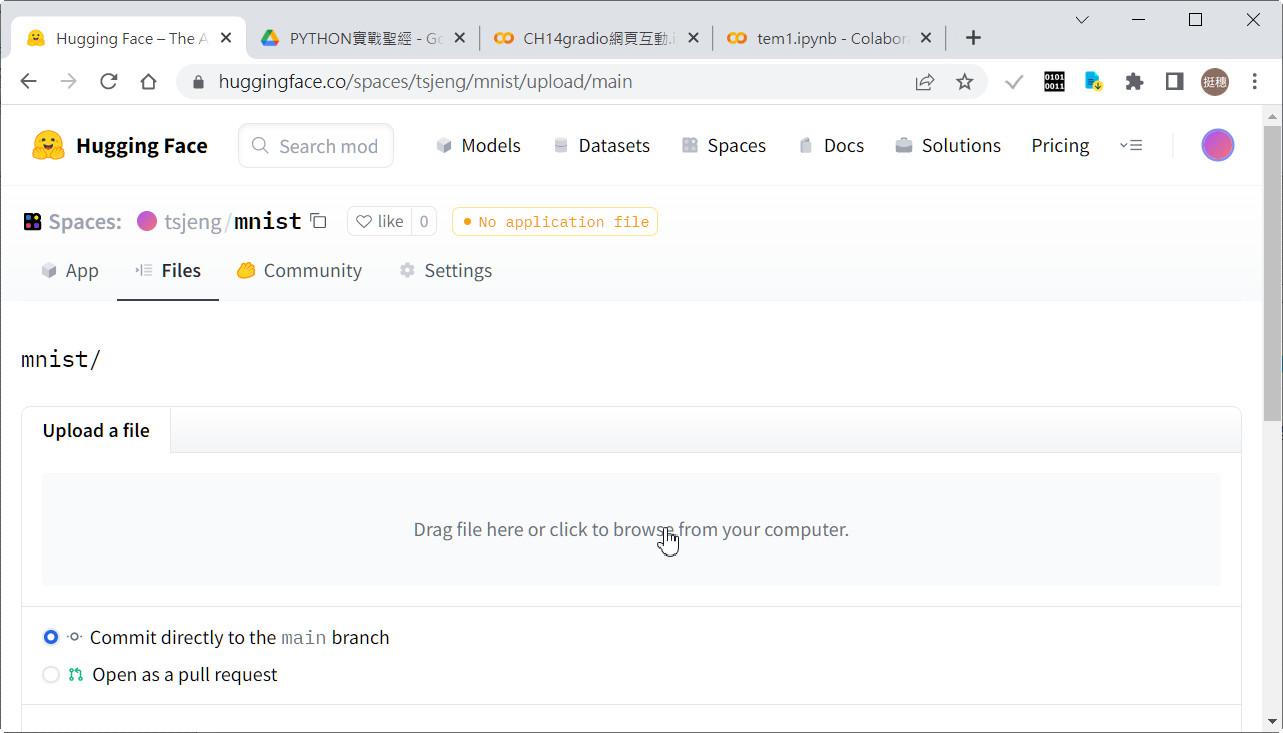Bookmark this page with the star icon
This screenshot has height=733, width=1283.
point(964,82)
